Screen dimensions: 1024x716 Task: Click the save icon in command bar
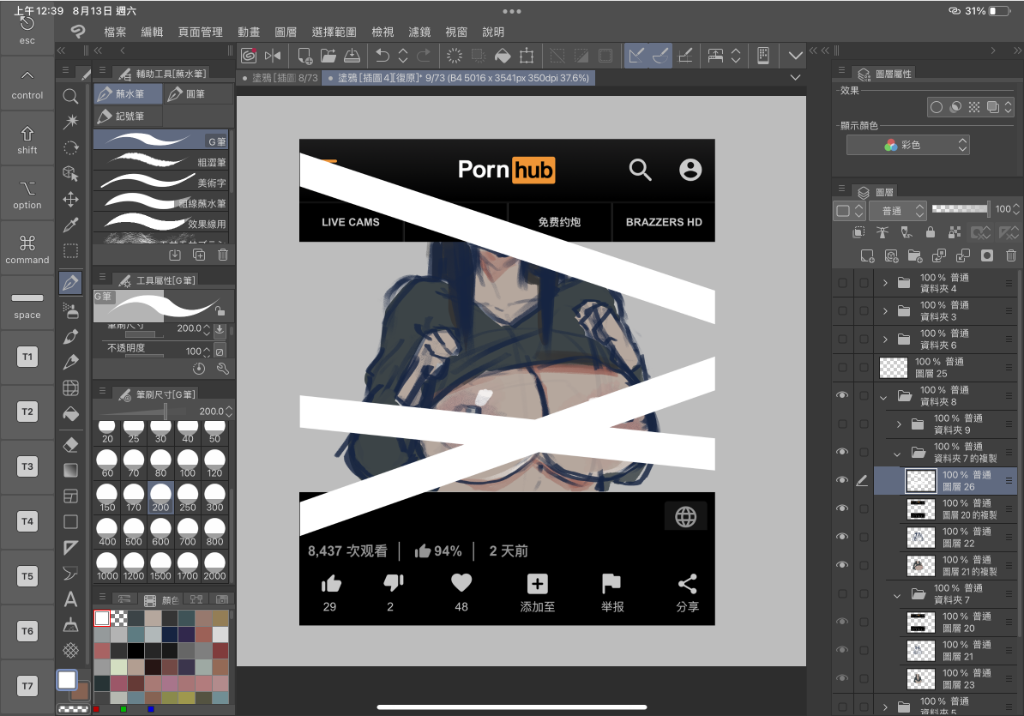tap(351, 56)
